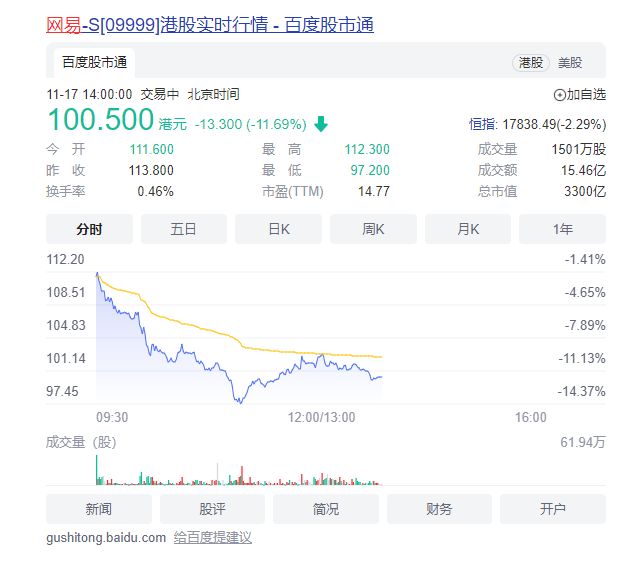
Task: Click the 112.20 price axis label
Action: [65, 260]
